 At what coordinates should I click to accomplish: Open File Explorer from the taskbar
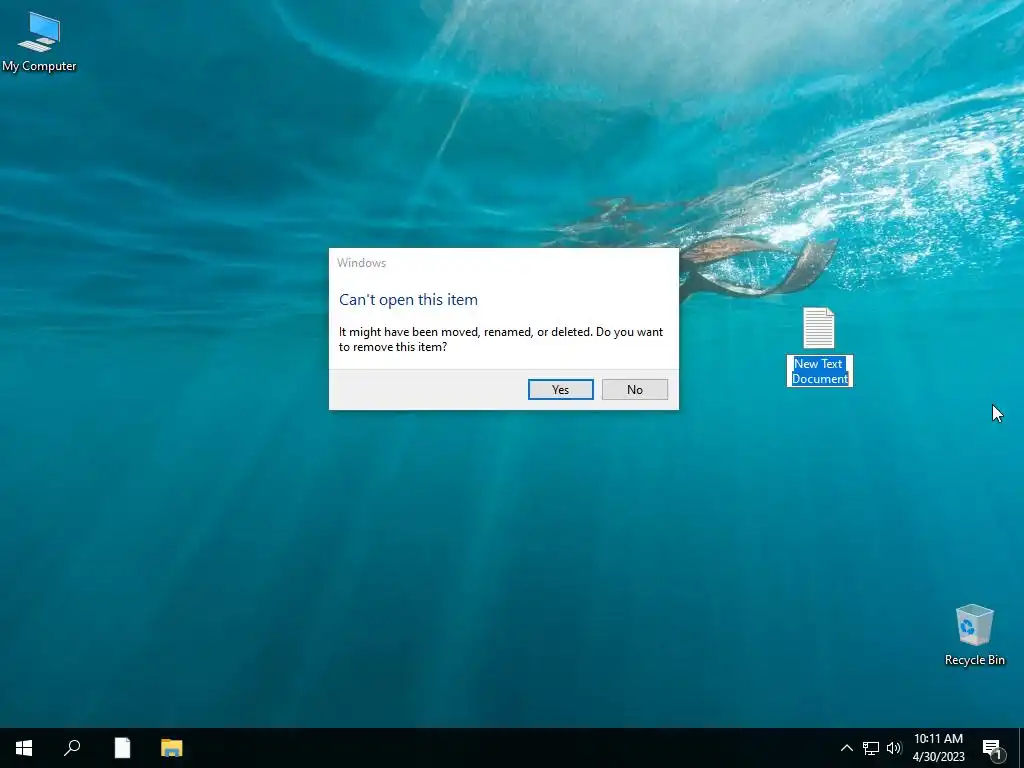click(172, 748)
